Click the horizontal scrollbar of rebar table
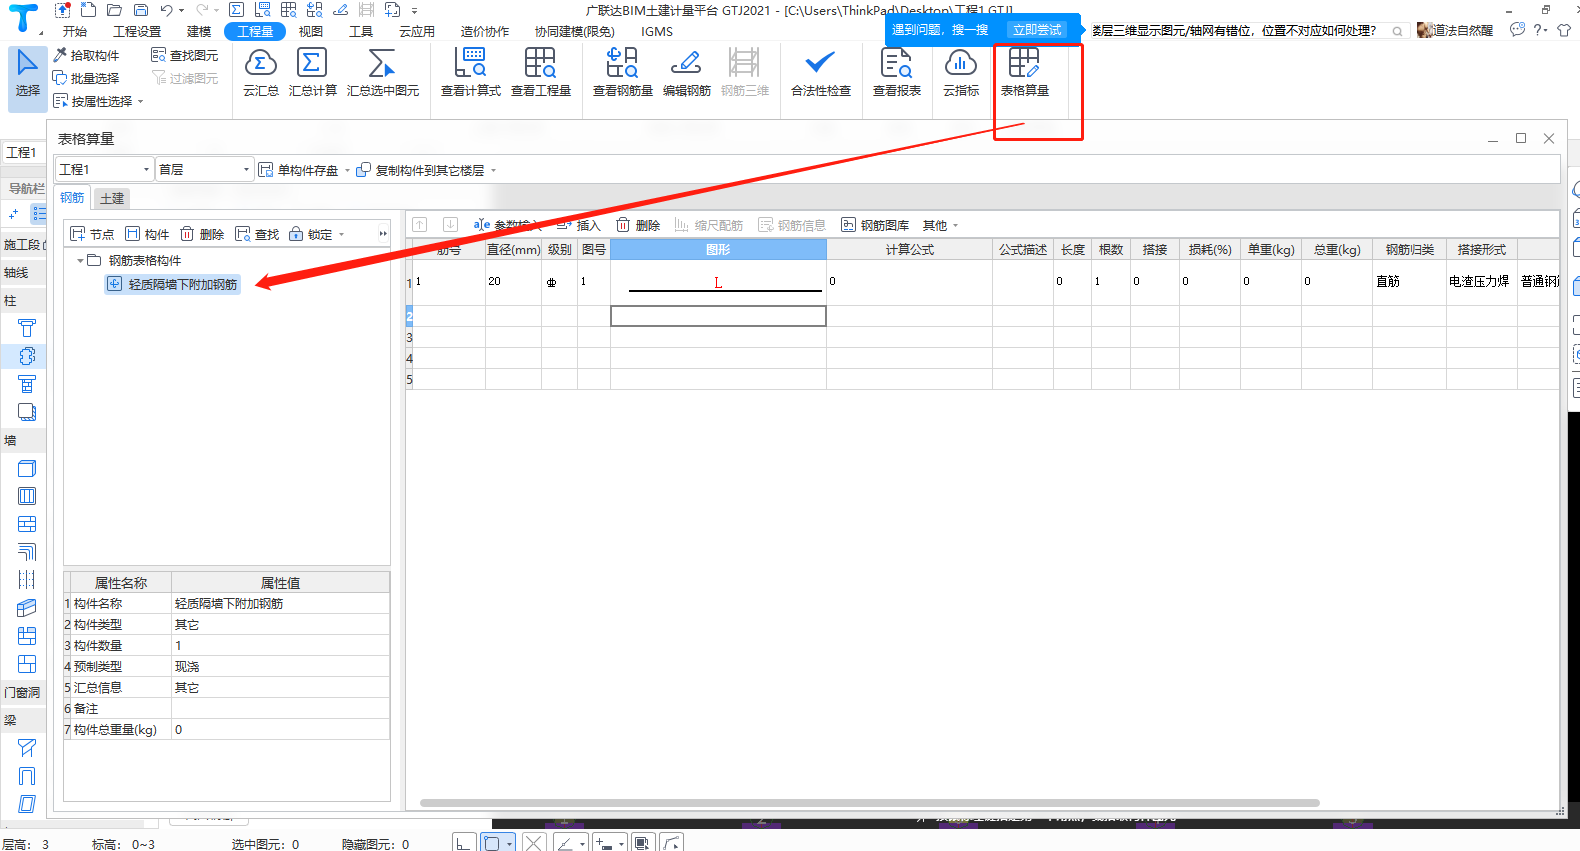This screenshot has height=851, width=1580. pyautogui.click(x=869, y=802)
